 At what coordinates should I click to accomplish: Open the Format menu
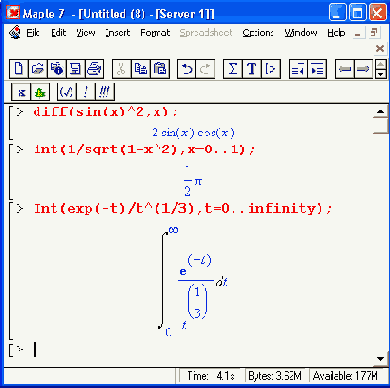pos(155,33)
